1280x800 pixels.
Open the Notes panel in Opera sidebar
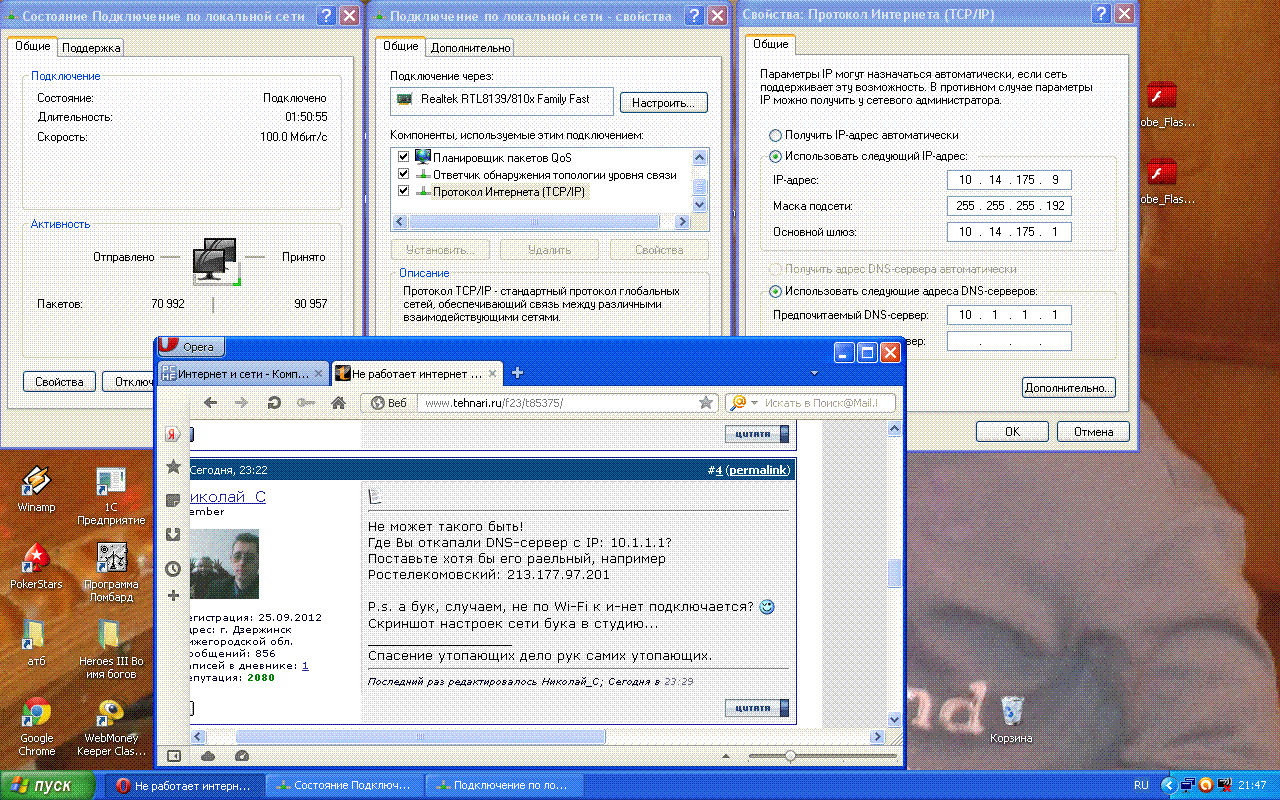tap(173, 500)
